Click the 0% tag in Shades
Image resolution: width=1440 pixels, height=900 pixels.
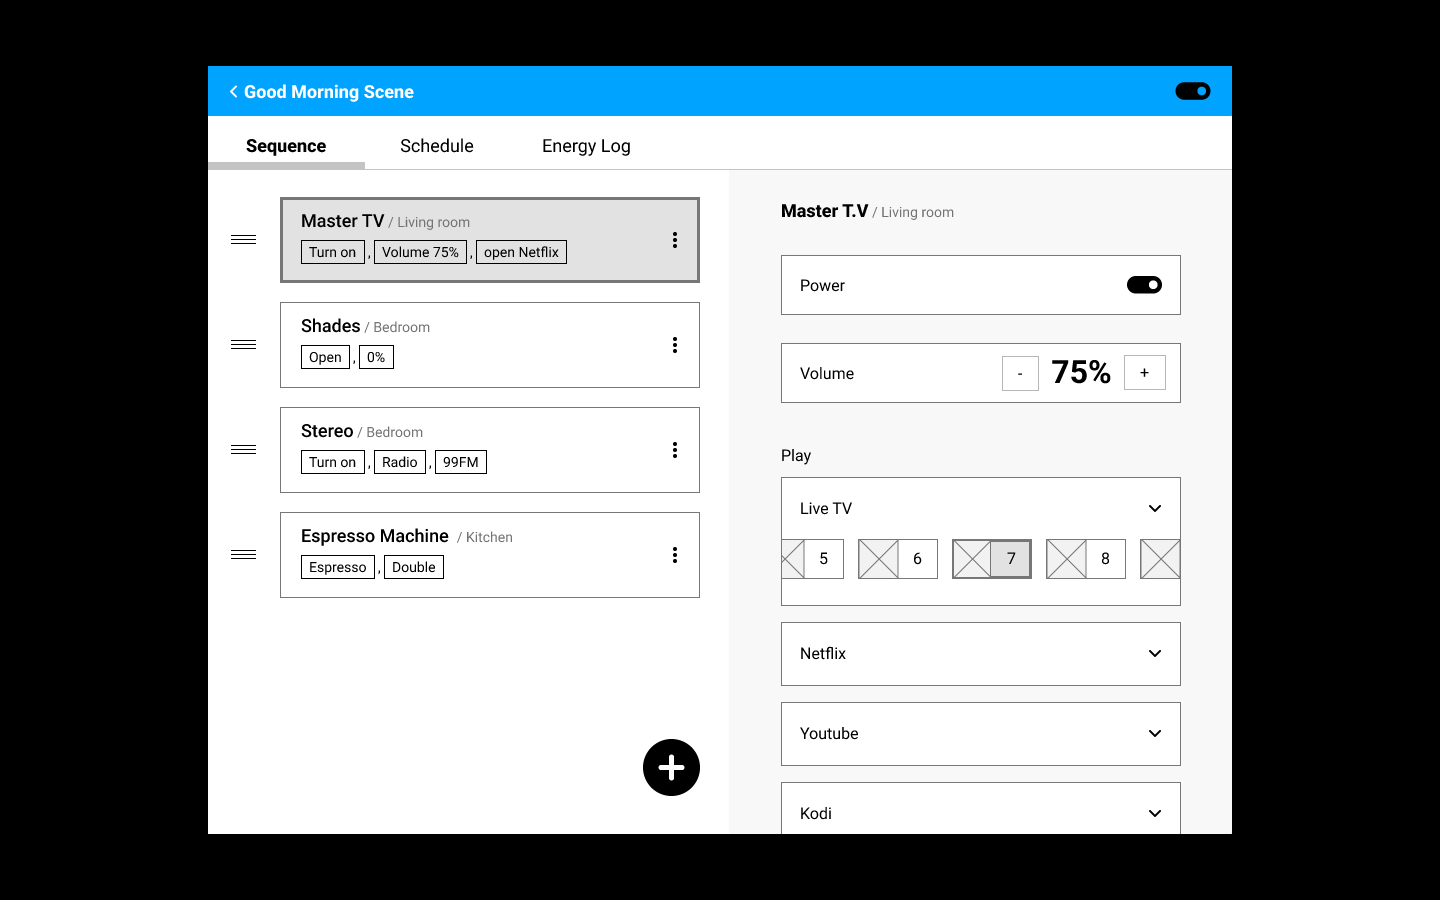376,357
